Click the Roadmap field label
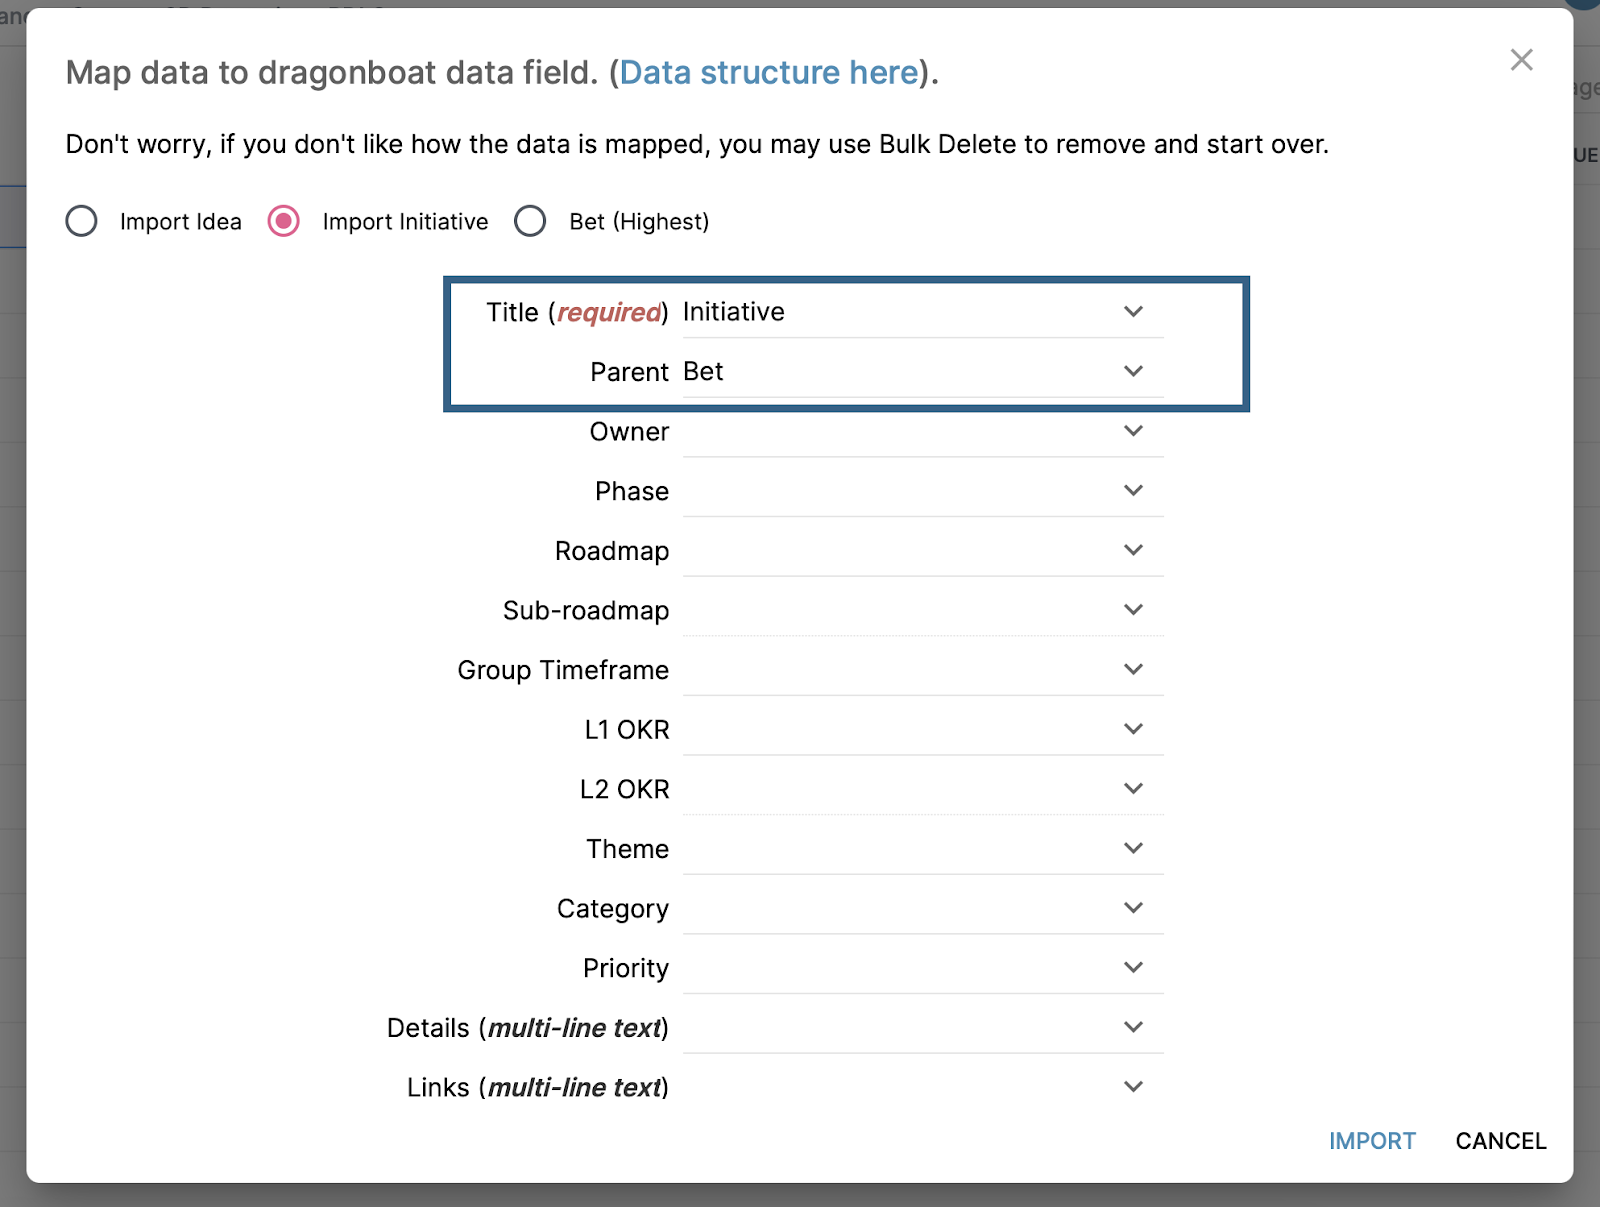Image resolution: width=1600 pixels, height=1207 pixels. (x=612, y=551)
